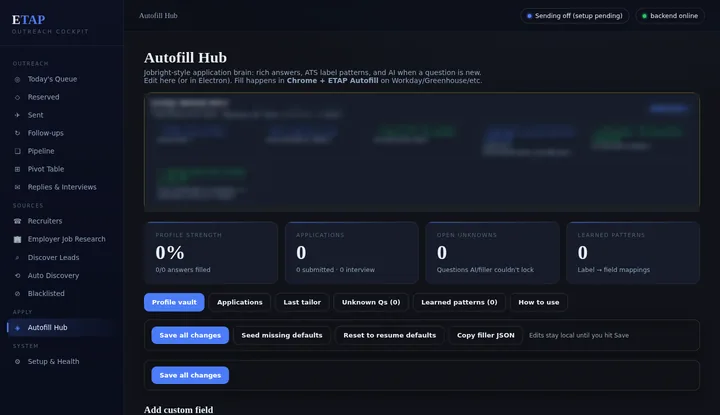The image size is (720, 415).
Task: Click the Recruiters phone icon
Action: (x=17, y=221)
